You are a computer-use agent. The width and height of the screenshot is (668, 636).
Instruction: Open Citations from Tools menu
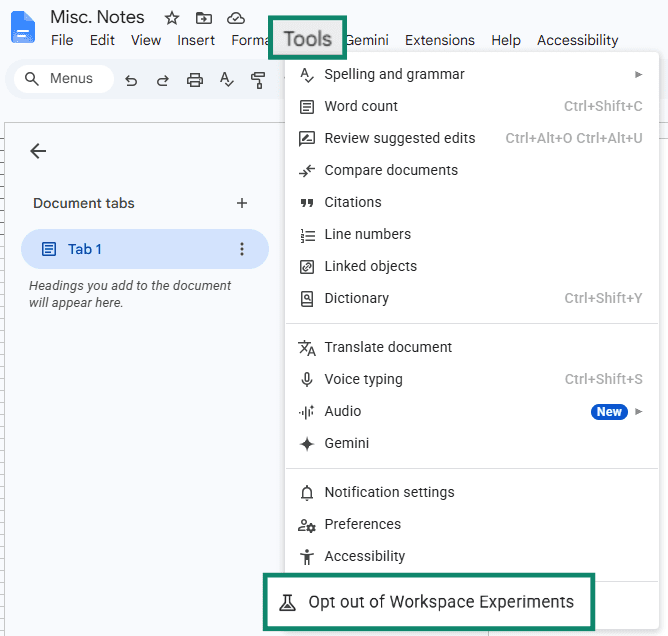tap(472, 202)
